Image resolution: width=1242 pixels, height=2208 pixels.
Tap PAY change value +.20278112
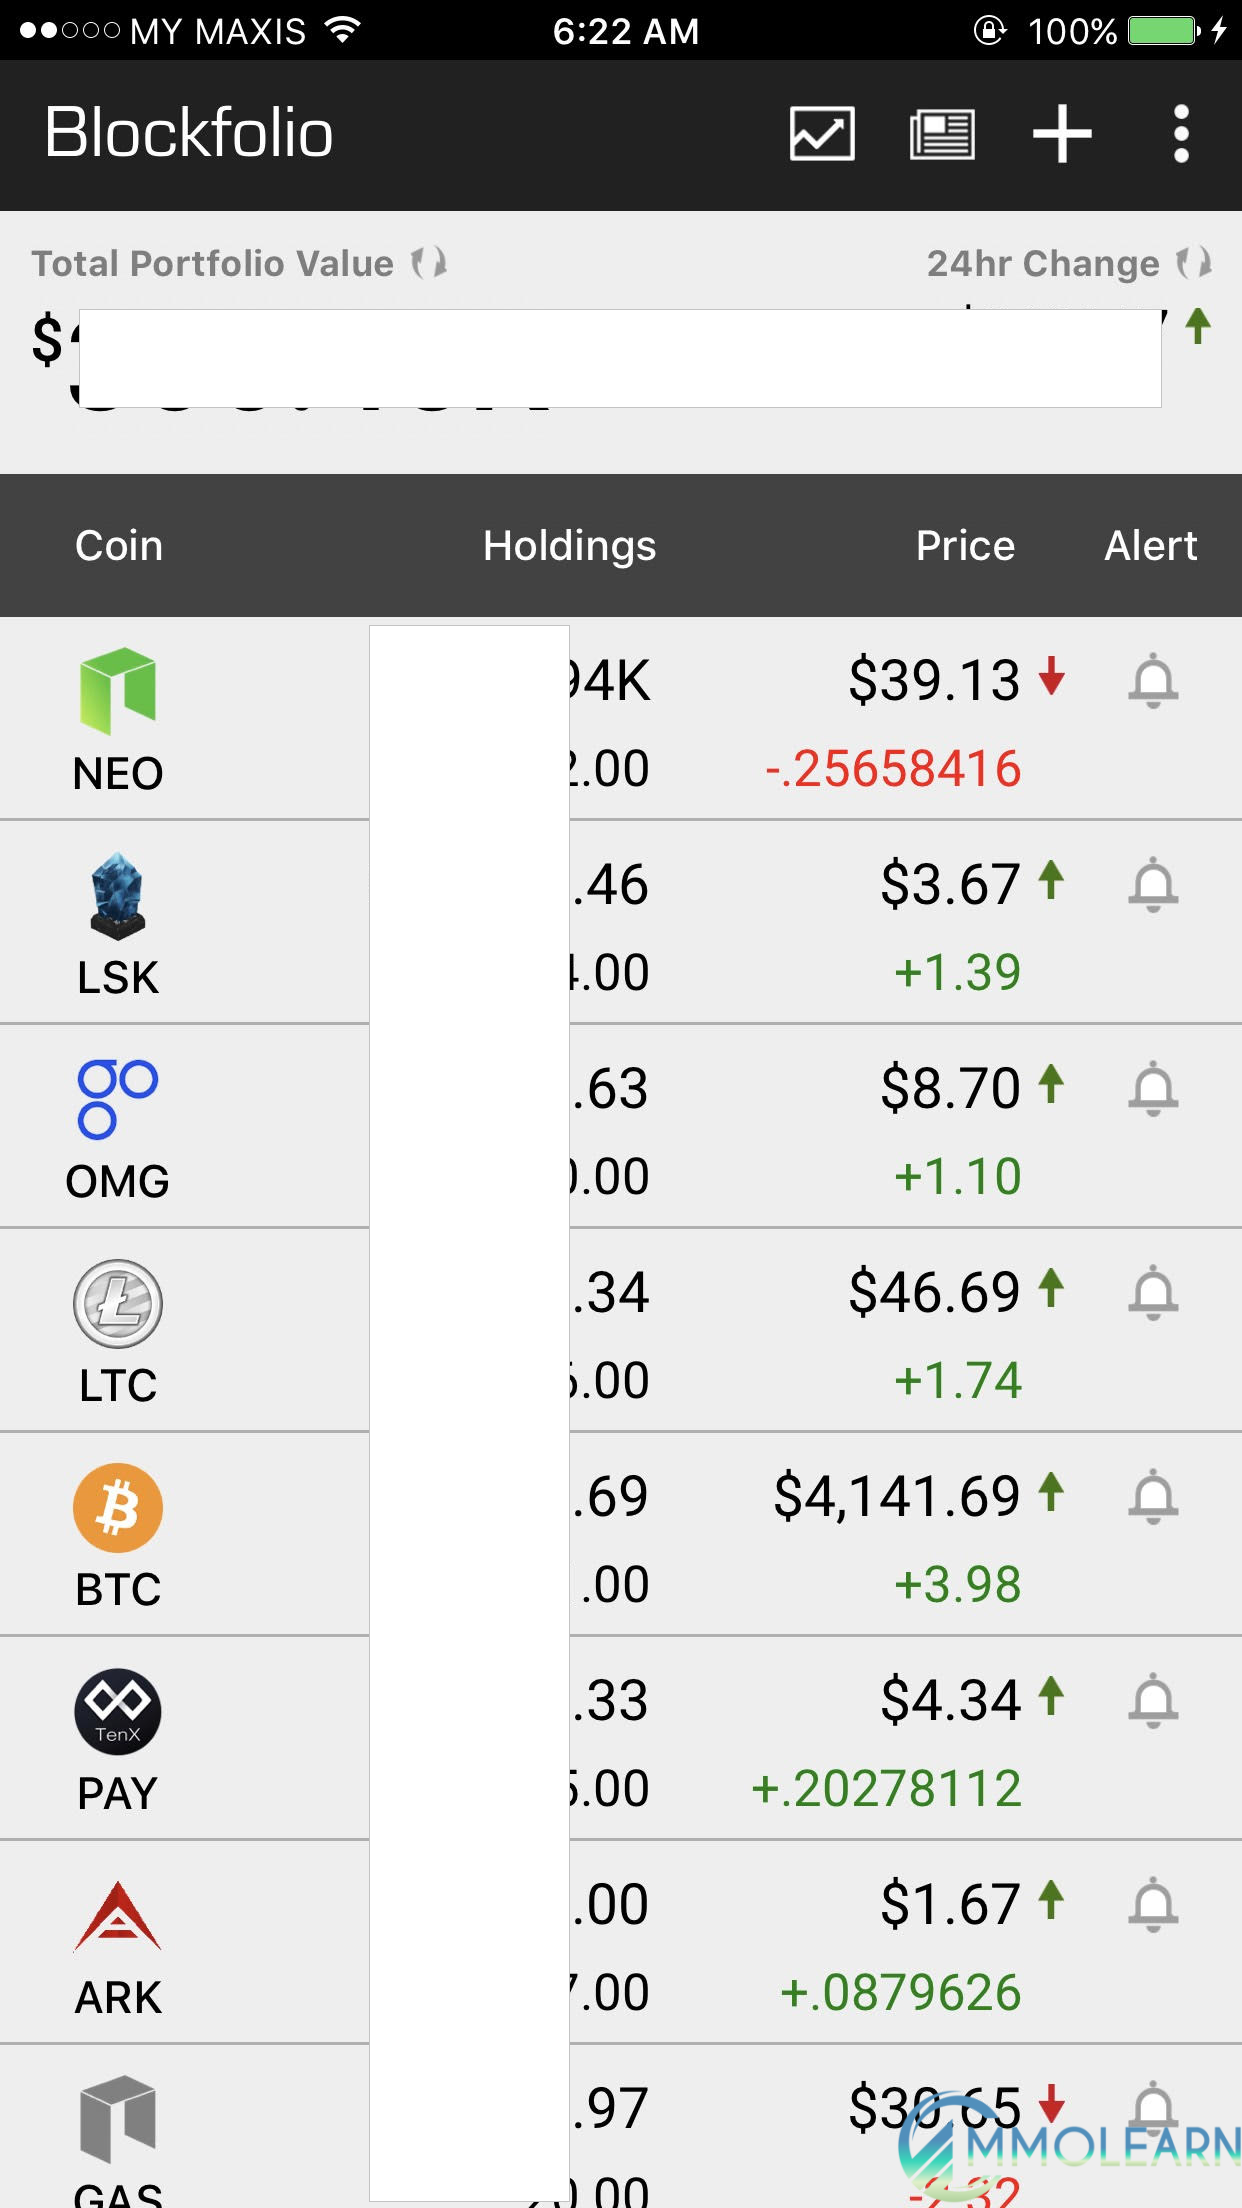pos(886,1789)
